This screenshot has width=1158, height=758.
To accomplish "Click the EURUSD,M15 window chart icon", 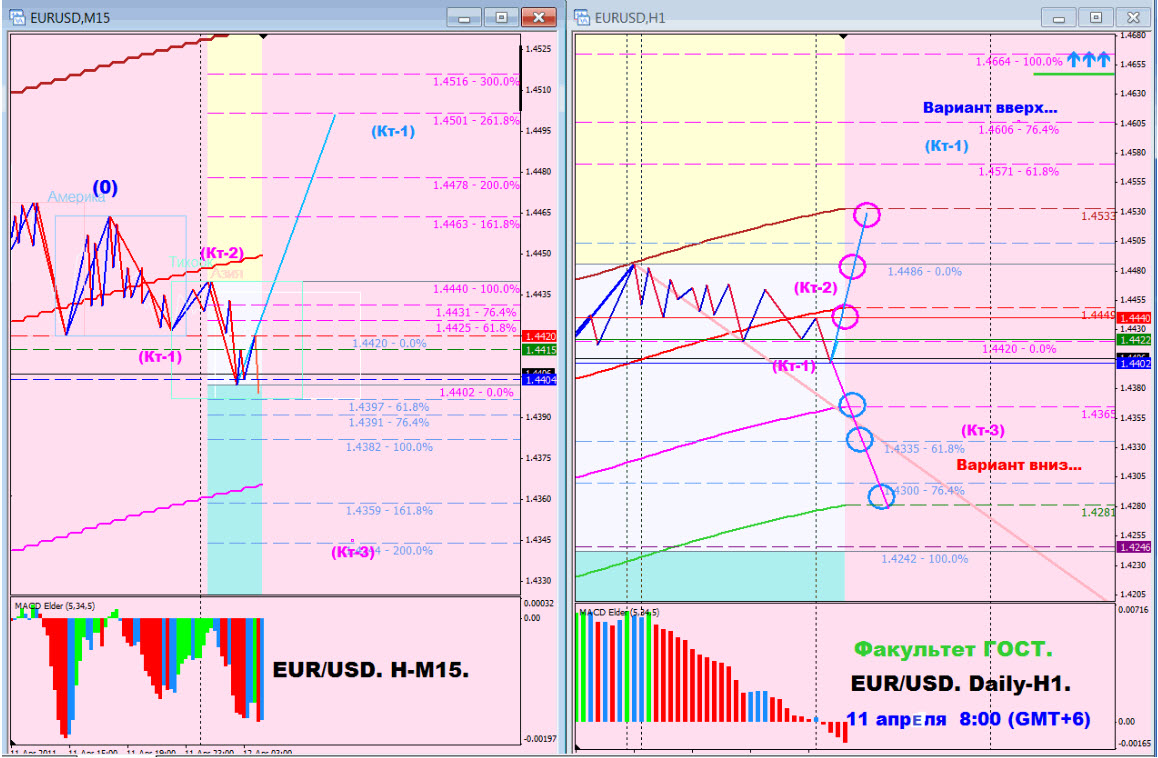I will click(x=17, y=17).
